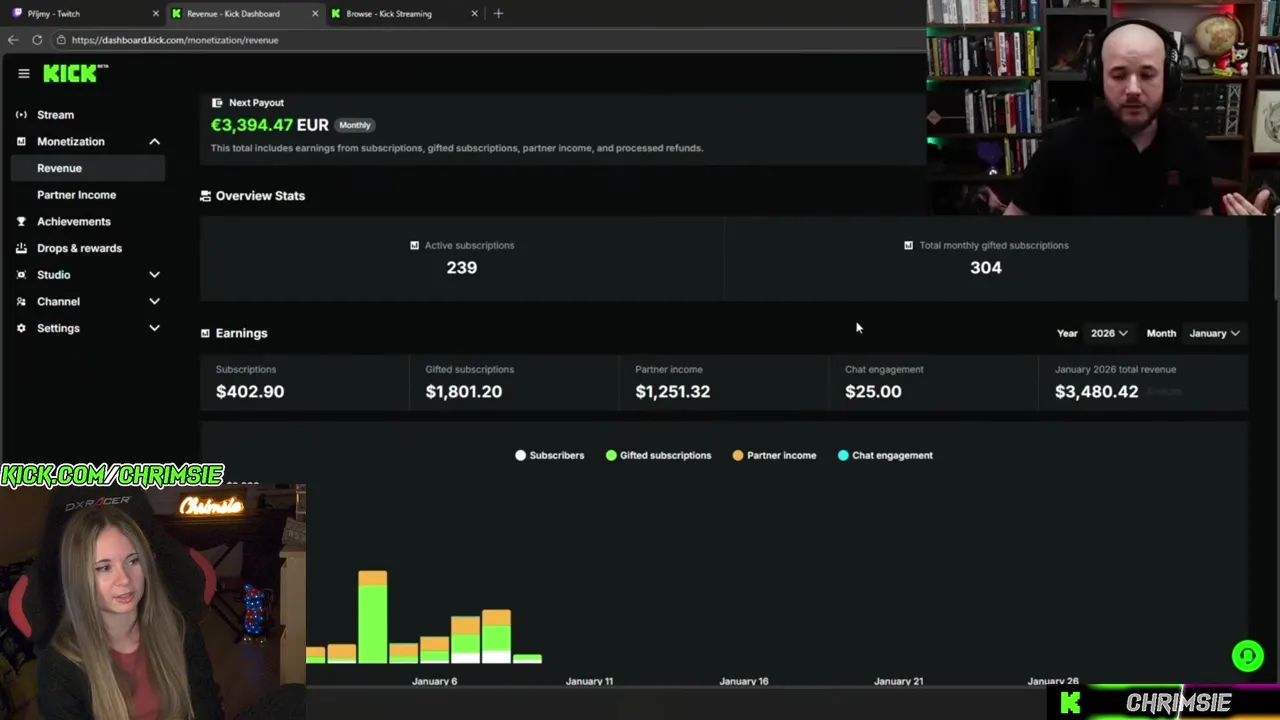
Task: Toggle Gifted subscriptions series in legend
Action: tap(658, 455)
